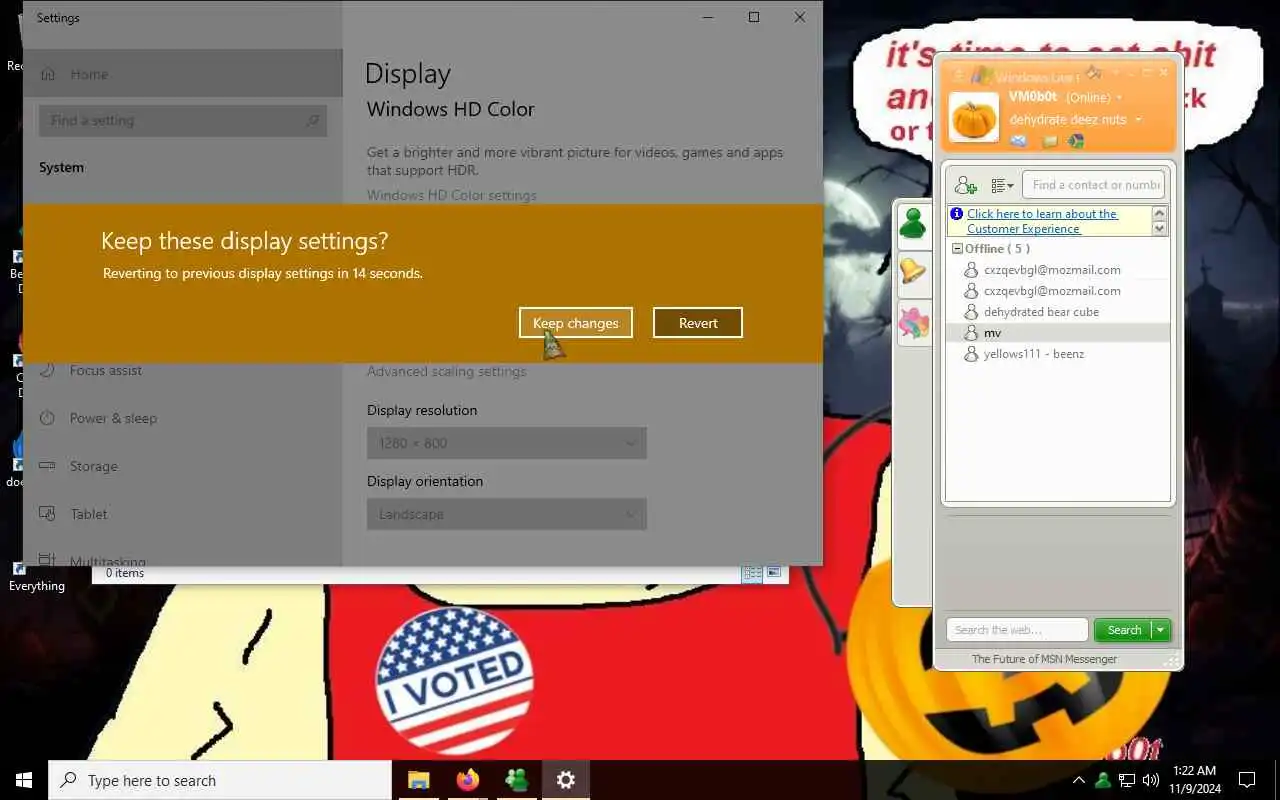The image size is (1280, 800).
Task: Open the volume speaker tray icon
Action: click(1151, 780)
